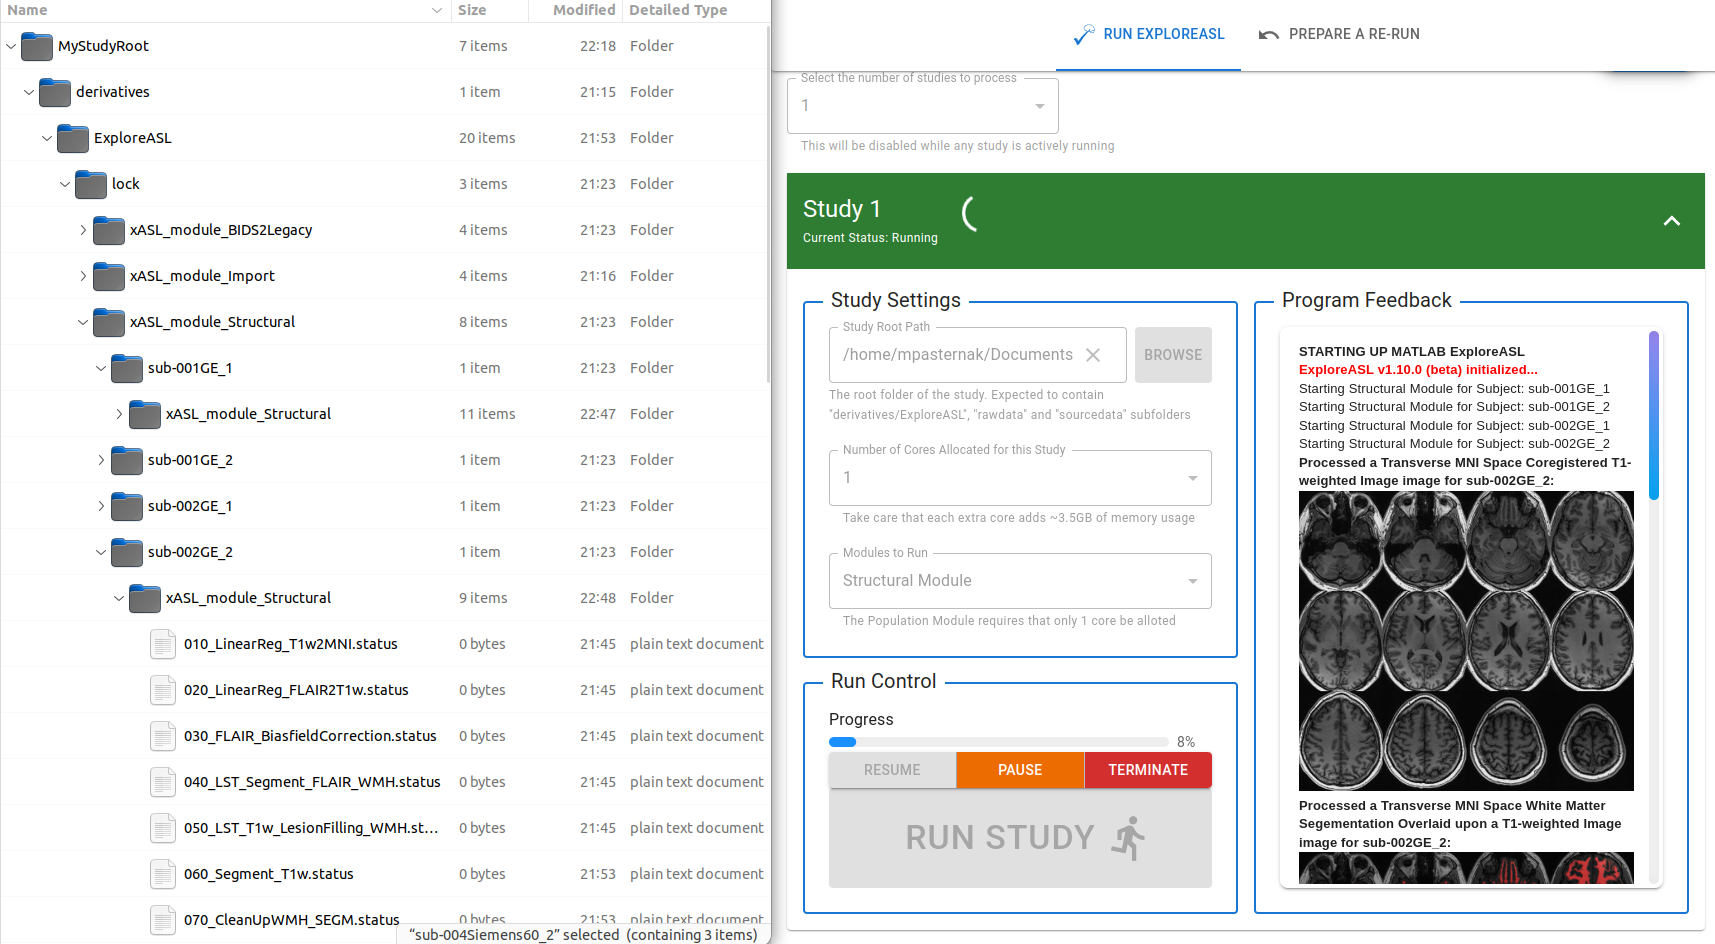This screenshot has width=1715, height=944.
Task: Click the sub-002GE_2 folder icon
Action: [x=127, y=552]
